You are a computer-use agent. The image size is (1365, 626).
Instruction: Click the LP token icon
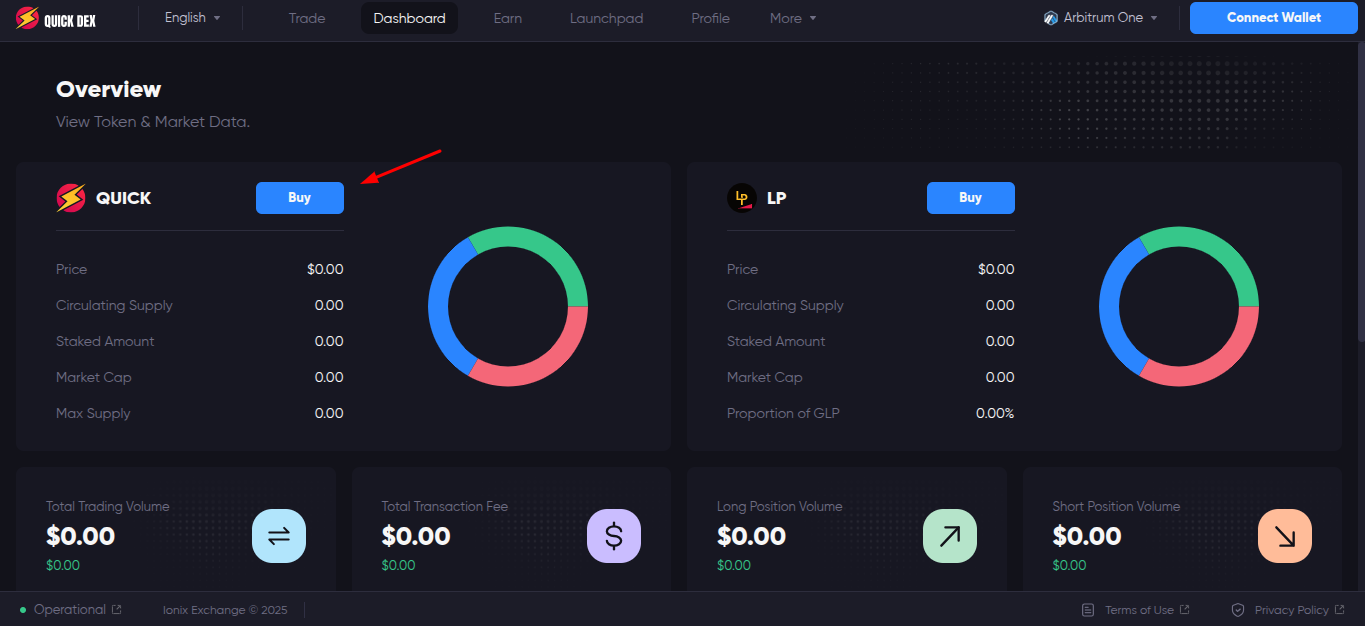[x=741, y=198]
